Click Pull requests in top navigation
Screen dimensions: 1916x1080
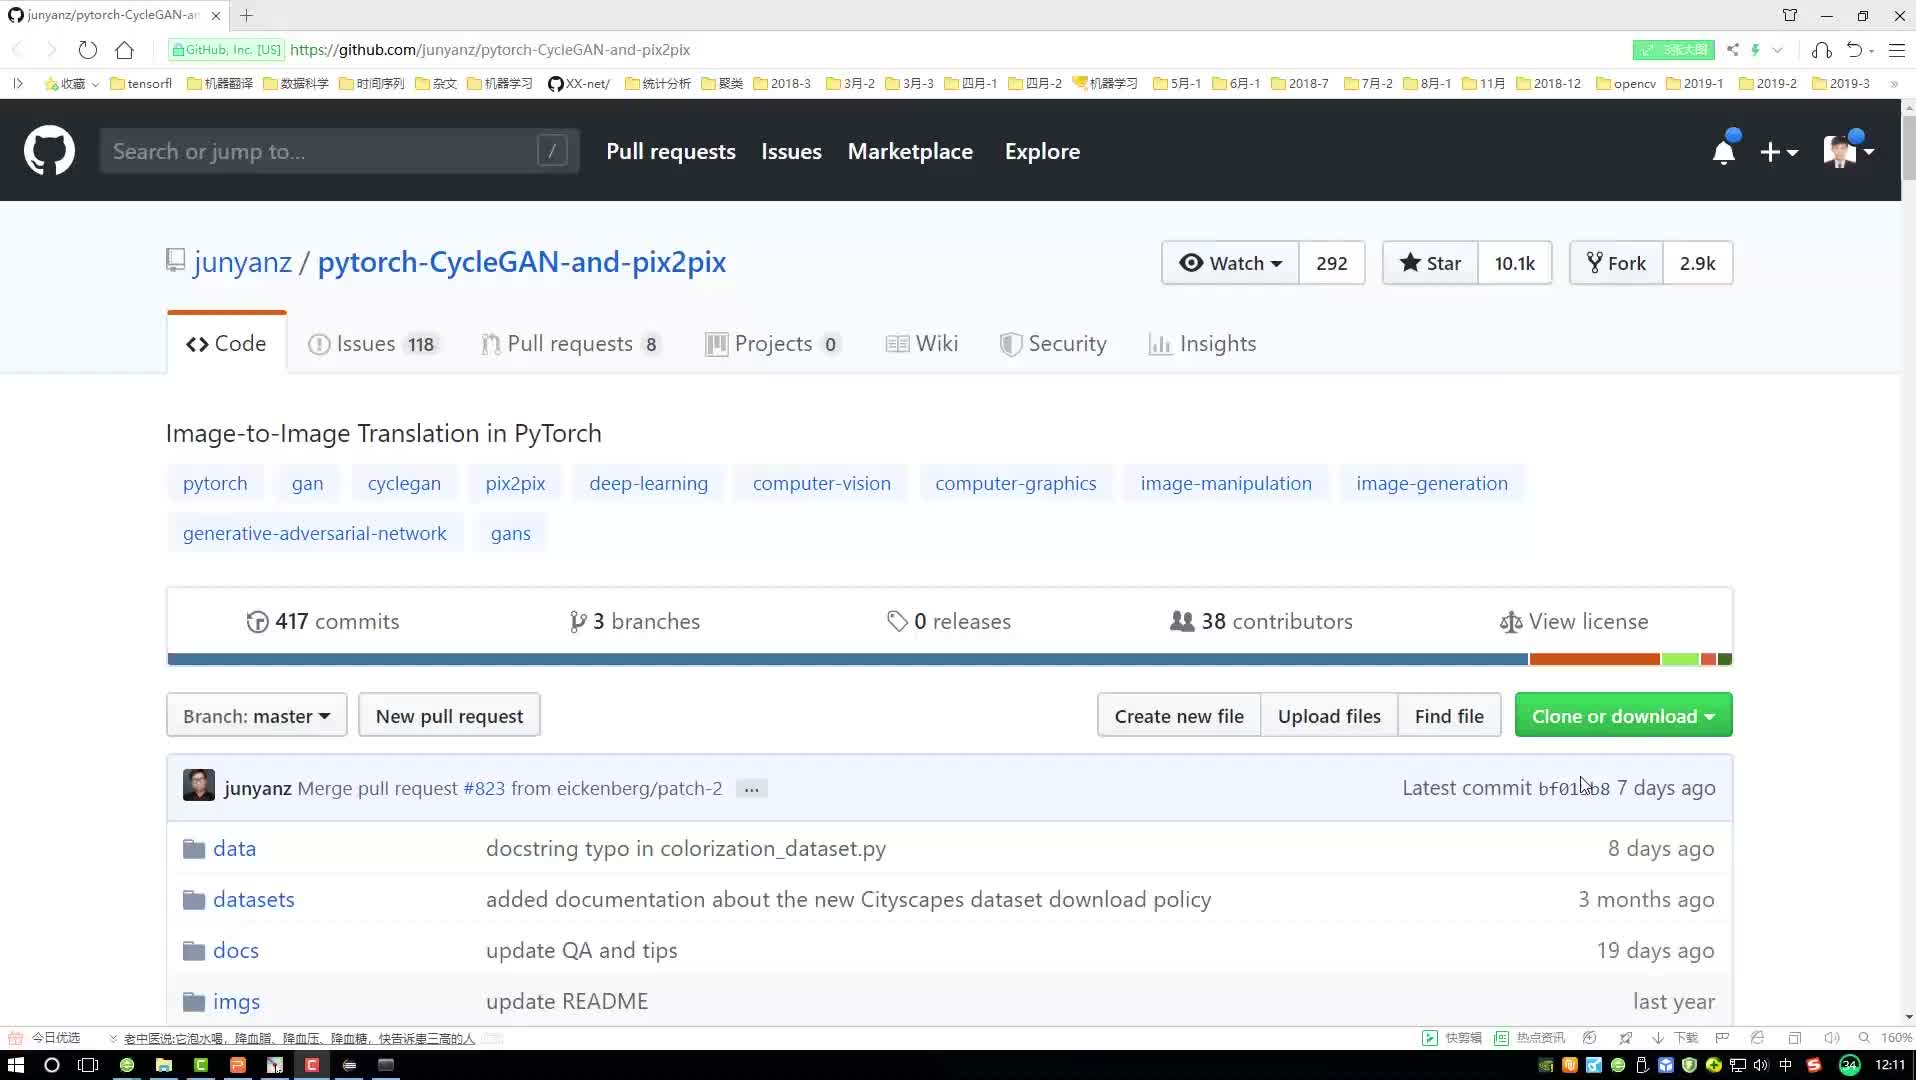click(670, 151)
